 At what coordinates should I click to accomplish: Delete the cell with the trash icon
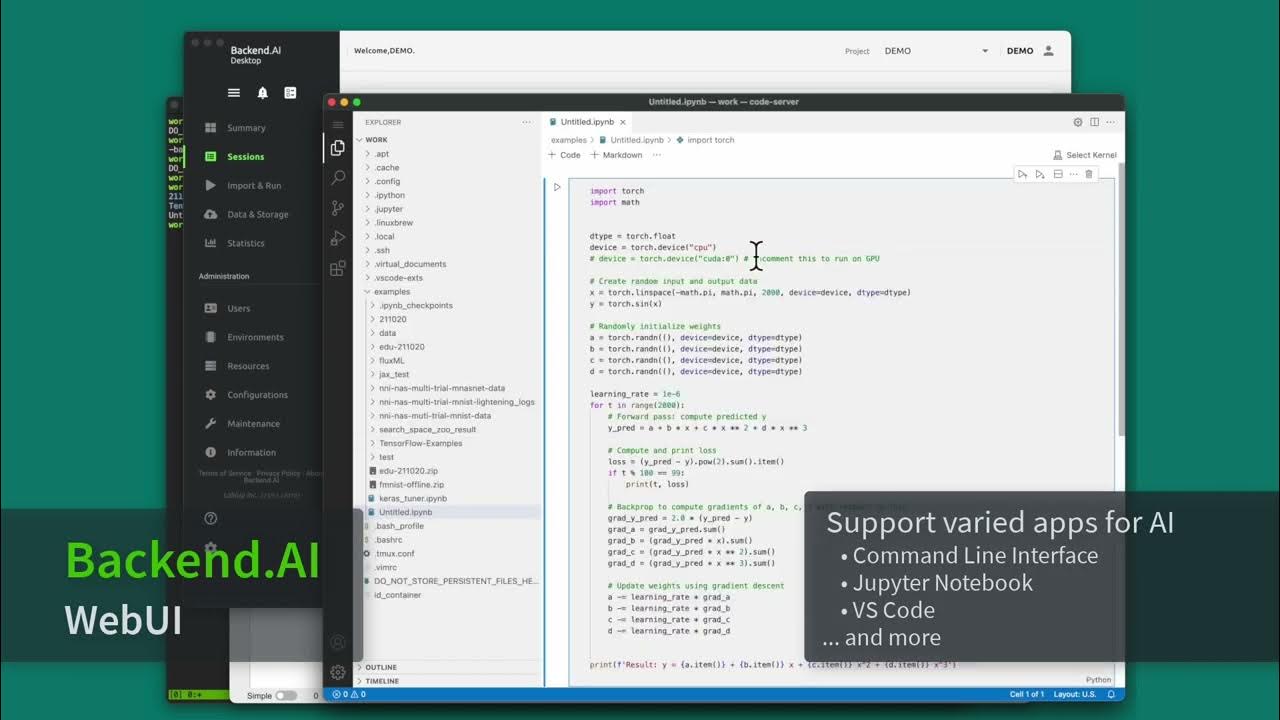click(x=1089, y=174)
